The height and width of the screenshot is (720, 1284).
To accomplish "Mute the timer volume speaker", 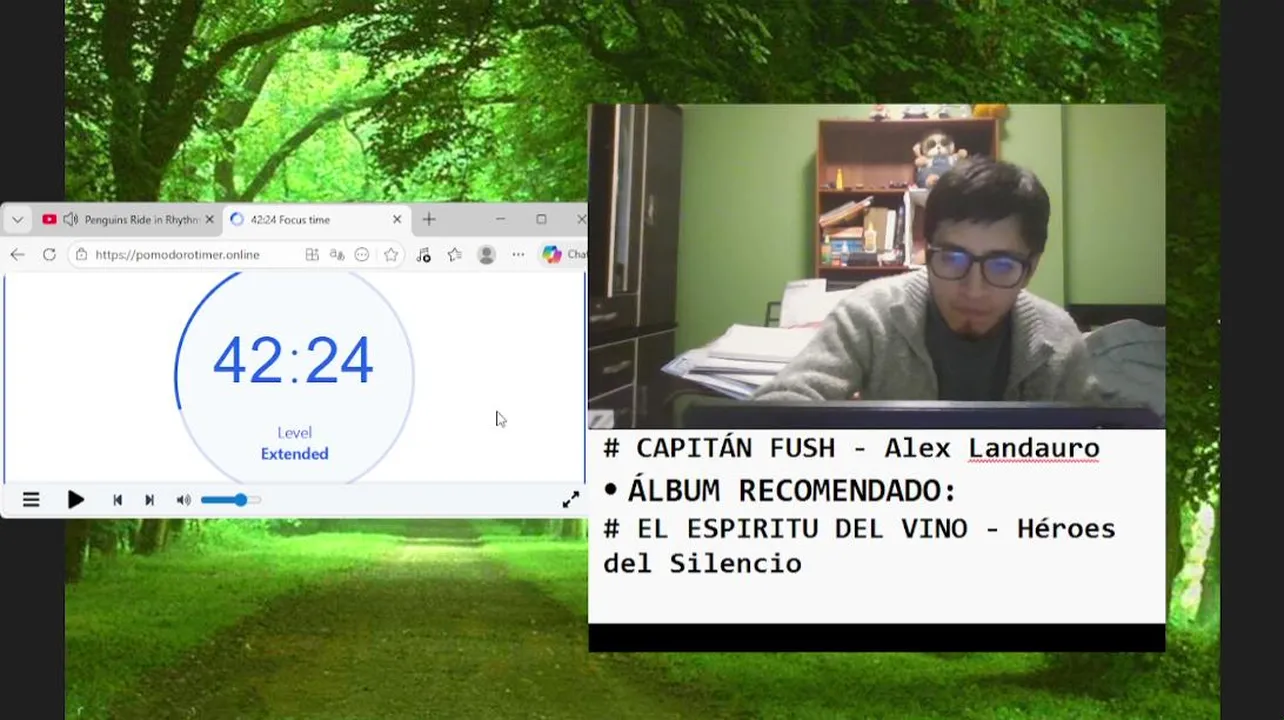I will coord(183,500).
